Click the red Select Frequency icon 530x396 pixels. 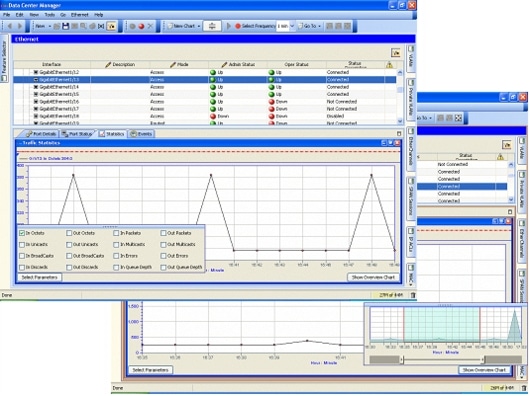coord(238,26)
